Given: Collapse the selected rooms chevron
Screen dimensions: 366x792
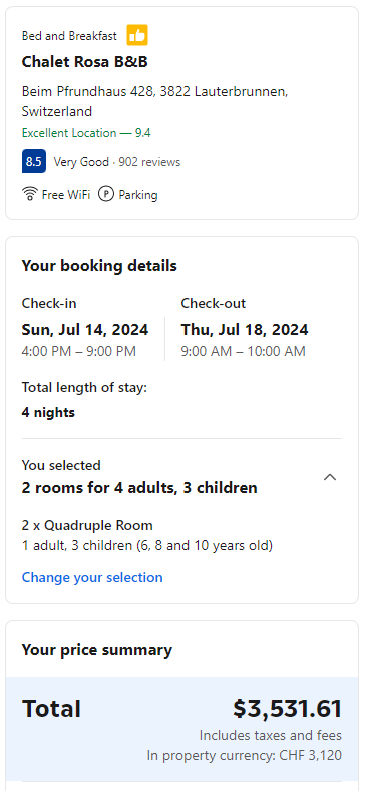Looking at the screenshot, I should click(x=330, y=477).
